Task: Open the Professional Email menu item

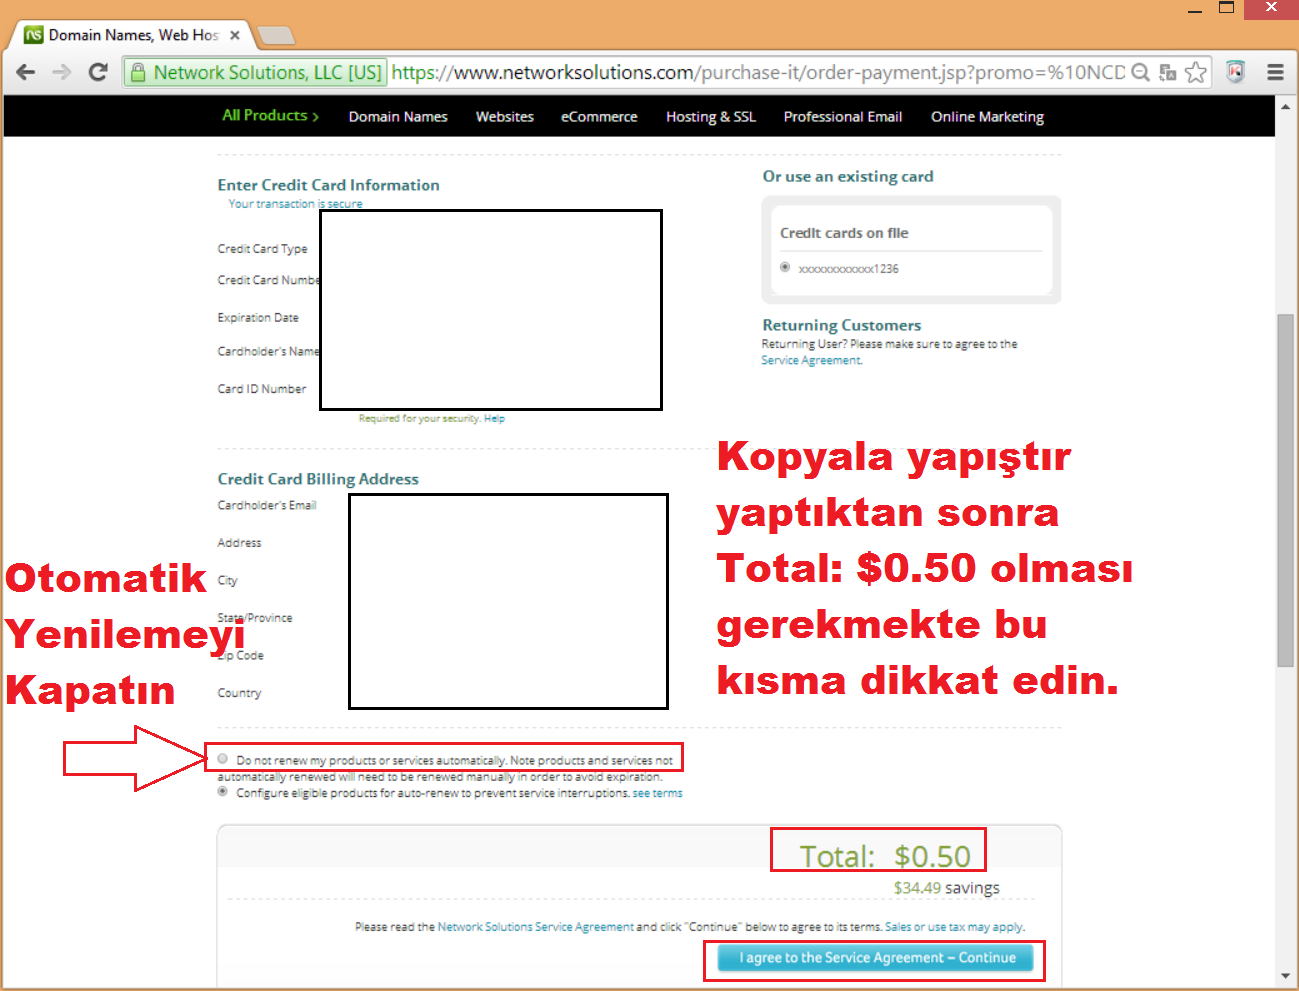Action: [843, 117]
